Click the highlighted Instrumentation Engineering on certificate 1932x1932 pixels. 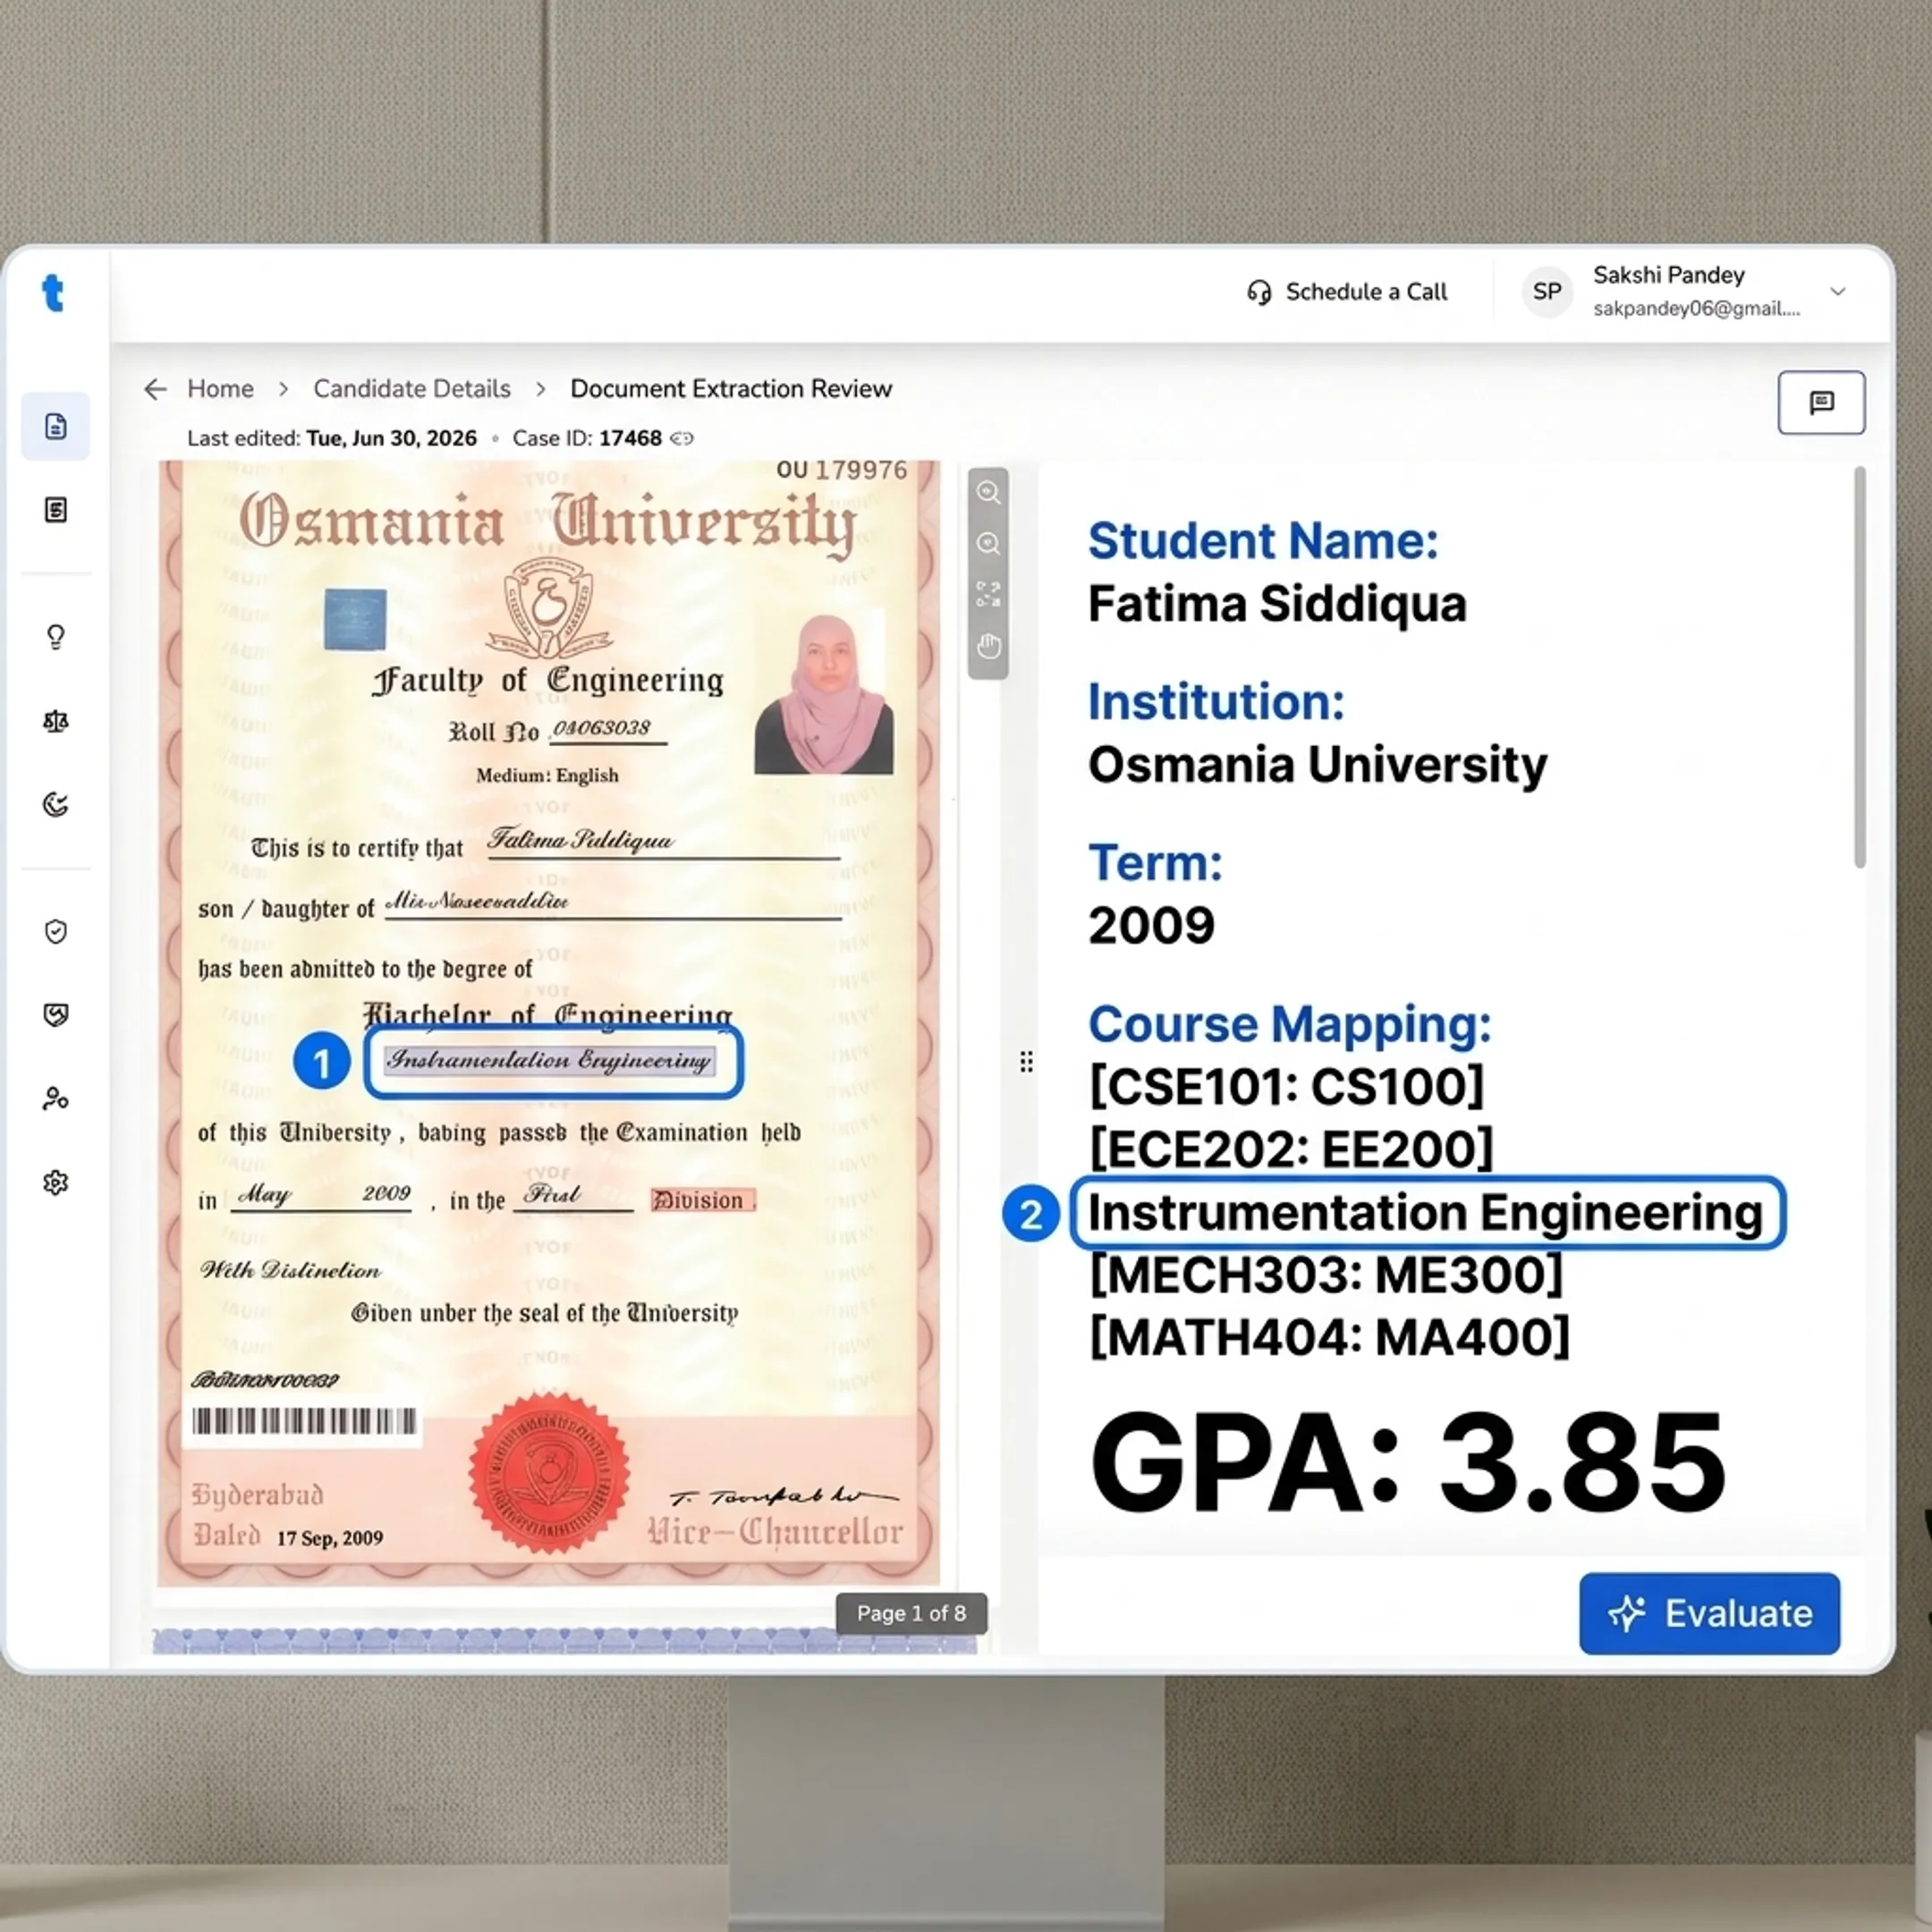pyautogui.click(x=552, y=1060)
